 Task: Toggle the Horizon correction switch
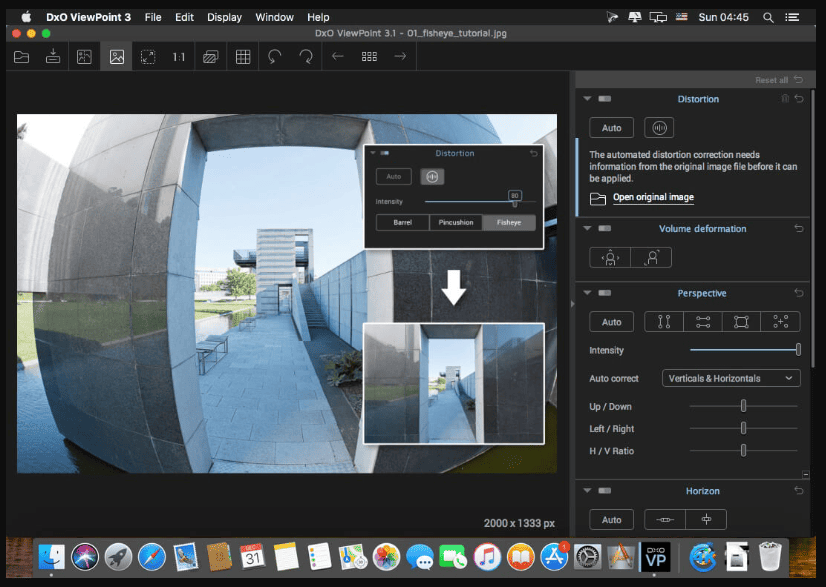(x=605, y=491)
